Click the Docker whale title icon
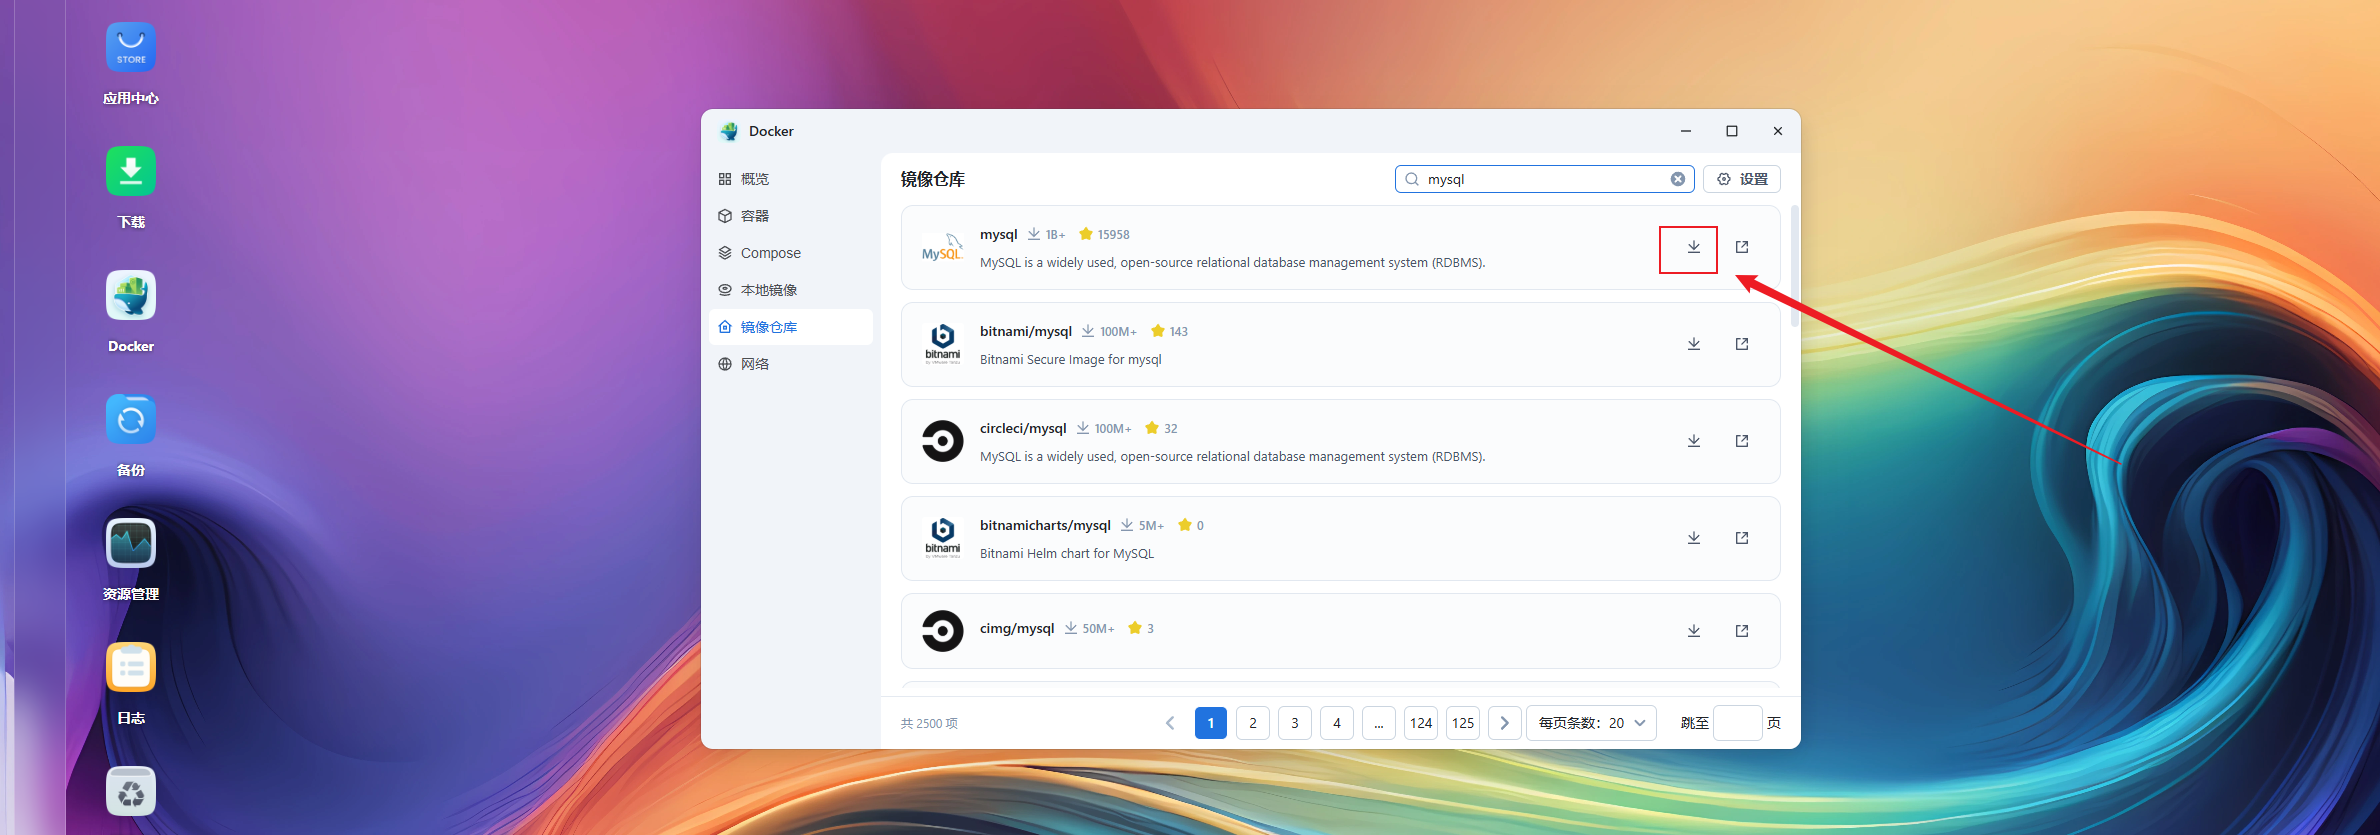2380x835 pixels. pos(729,131)
